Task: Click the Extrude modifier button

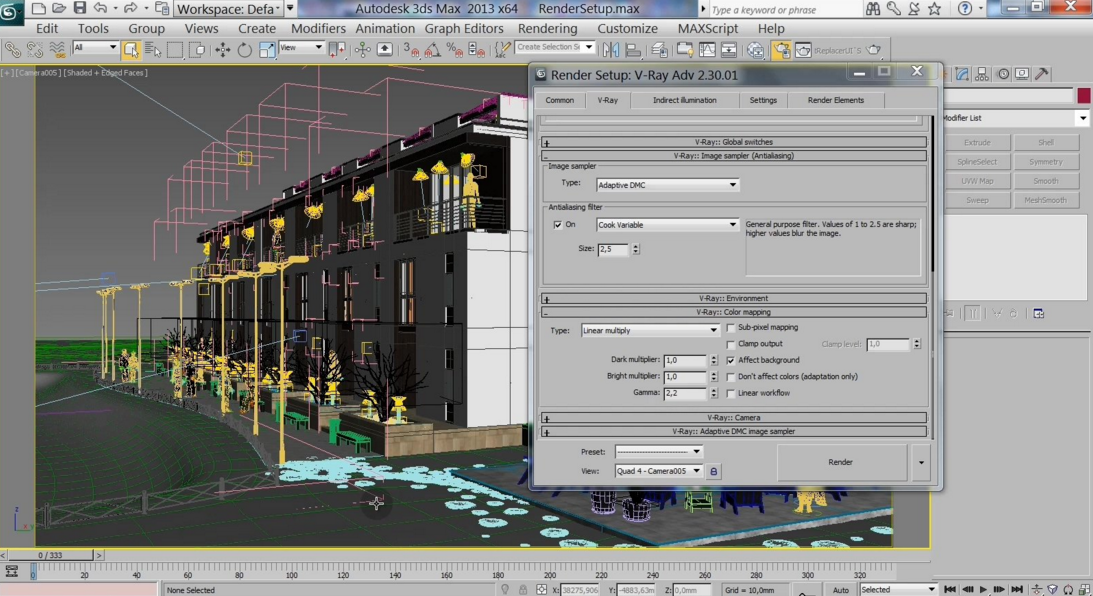Action: coord(977,143)
